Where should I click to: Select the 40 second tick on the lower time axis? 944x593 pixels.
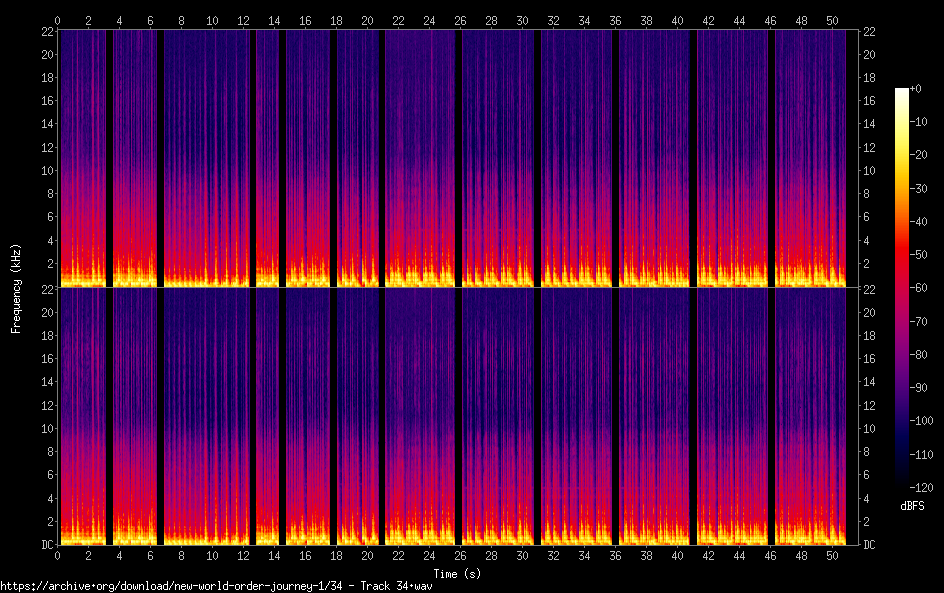tap(677, 555)
